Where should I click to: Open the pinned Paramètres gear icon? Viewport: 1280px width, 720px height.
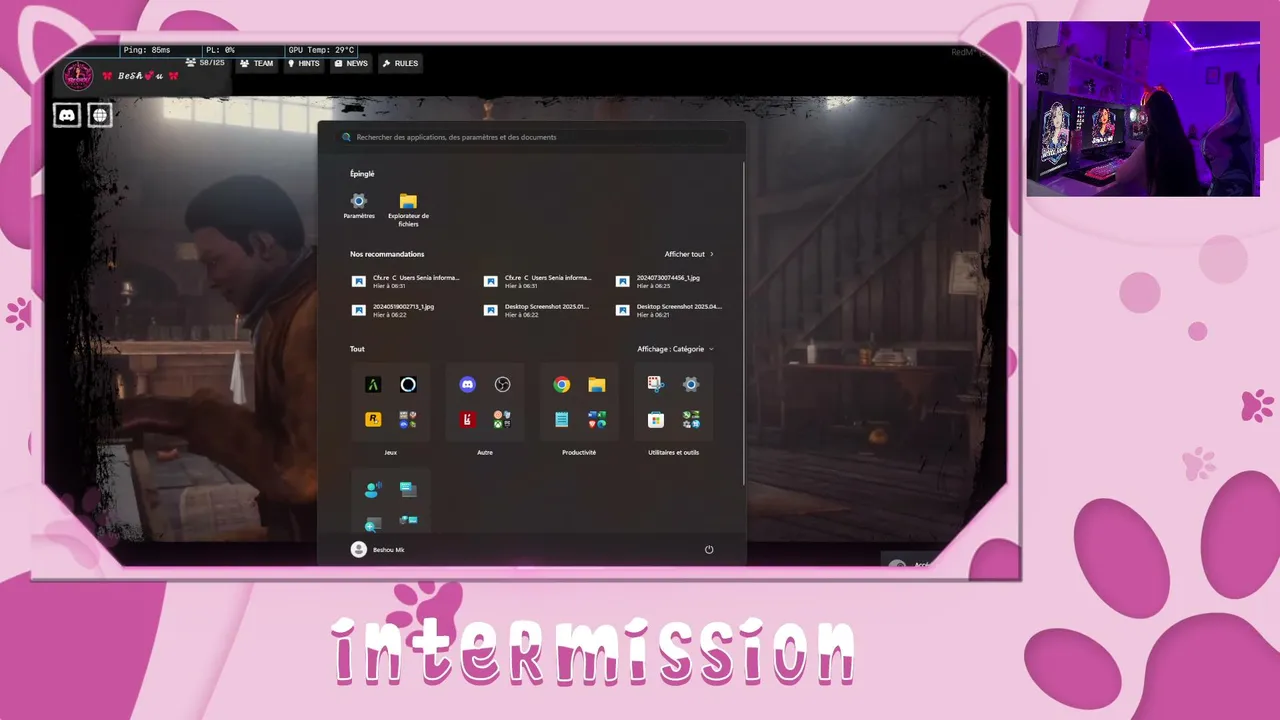coord(359,201)
